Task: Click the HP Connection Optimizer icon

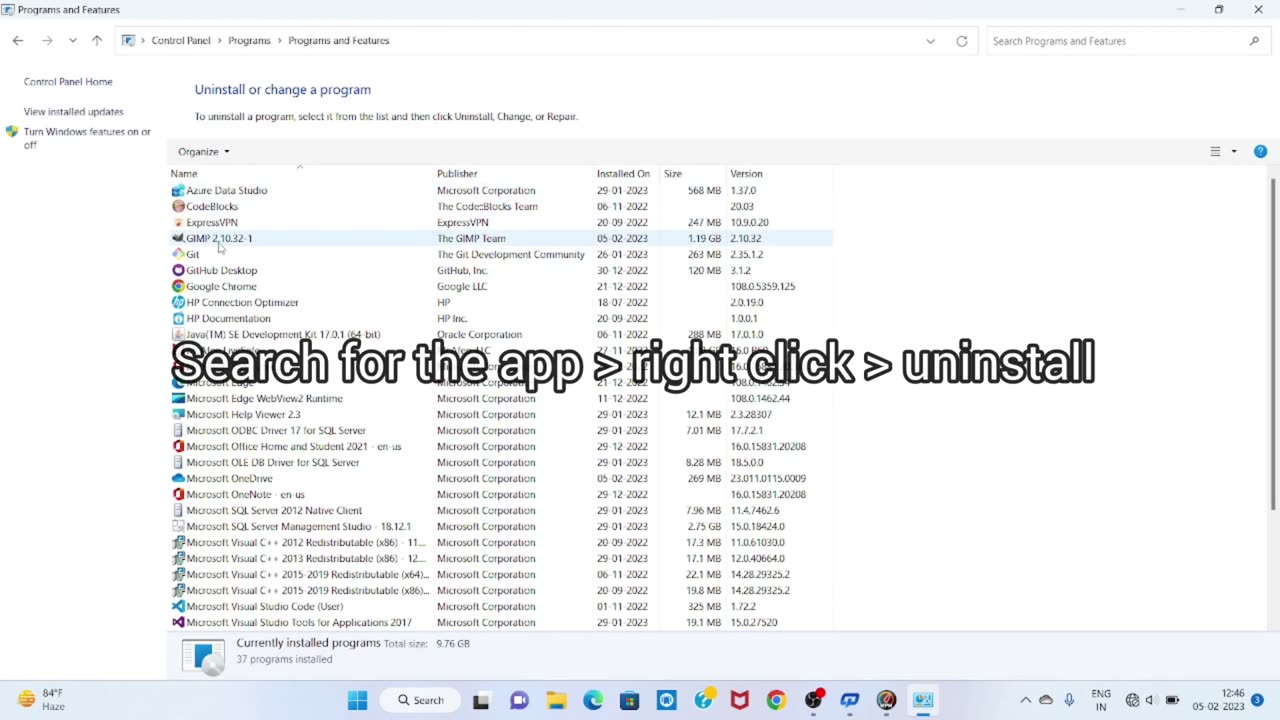Action: pyautogui.click(x=178, y=302)
